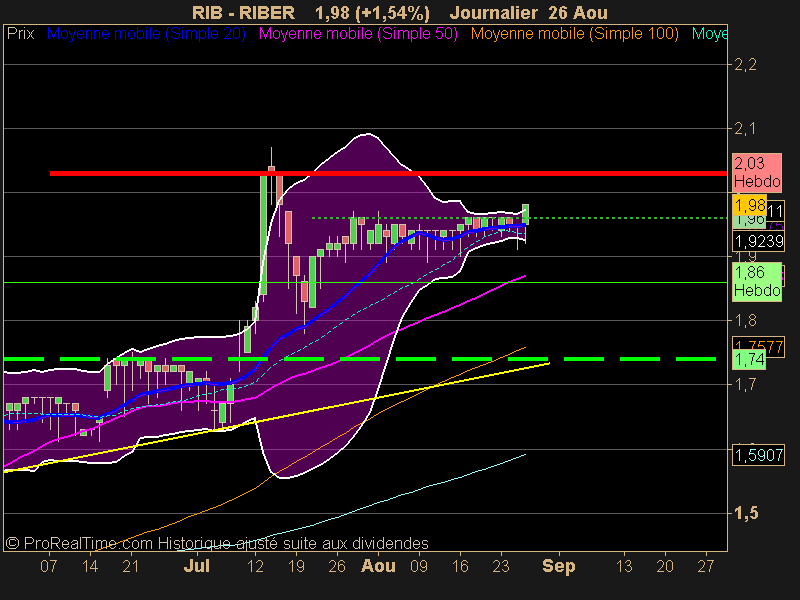Image resolution: width=800 pixels, height=600 pixels.
Task: Click the Aou month label on the date axis
Action: click(x=378, y=566)
